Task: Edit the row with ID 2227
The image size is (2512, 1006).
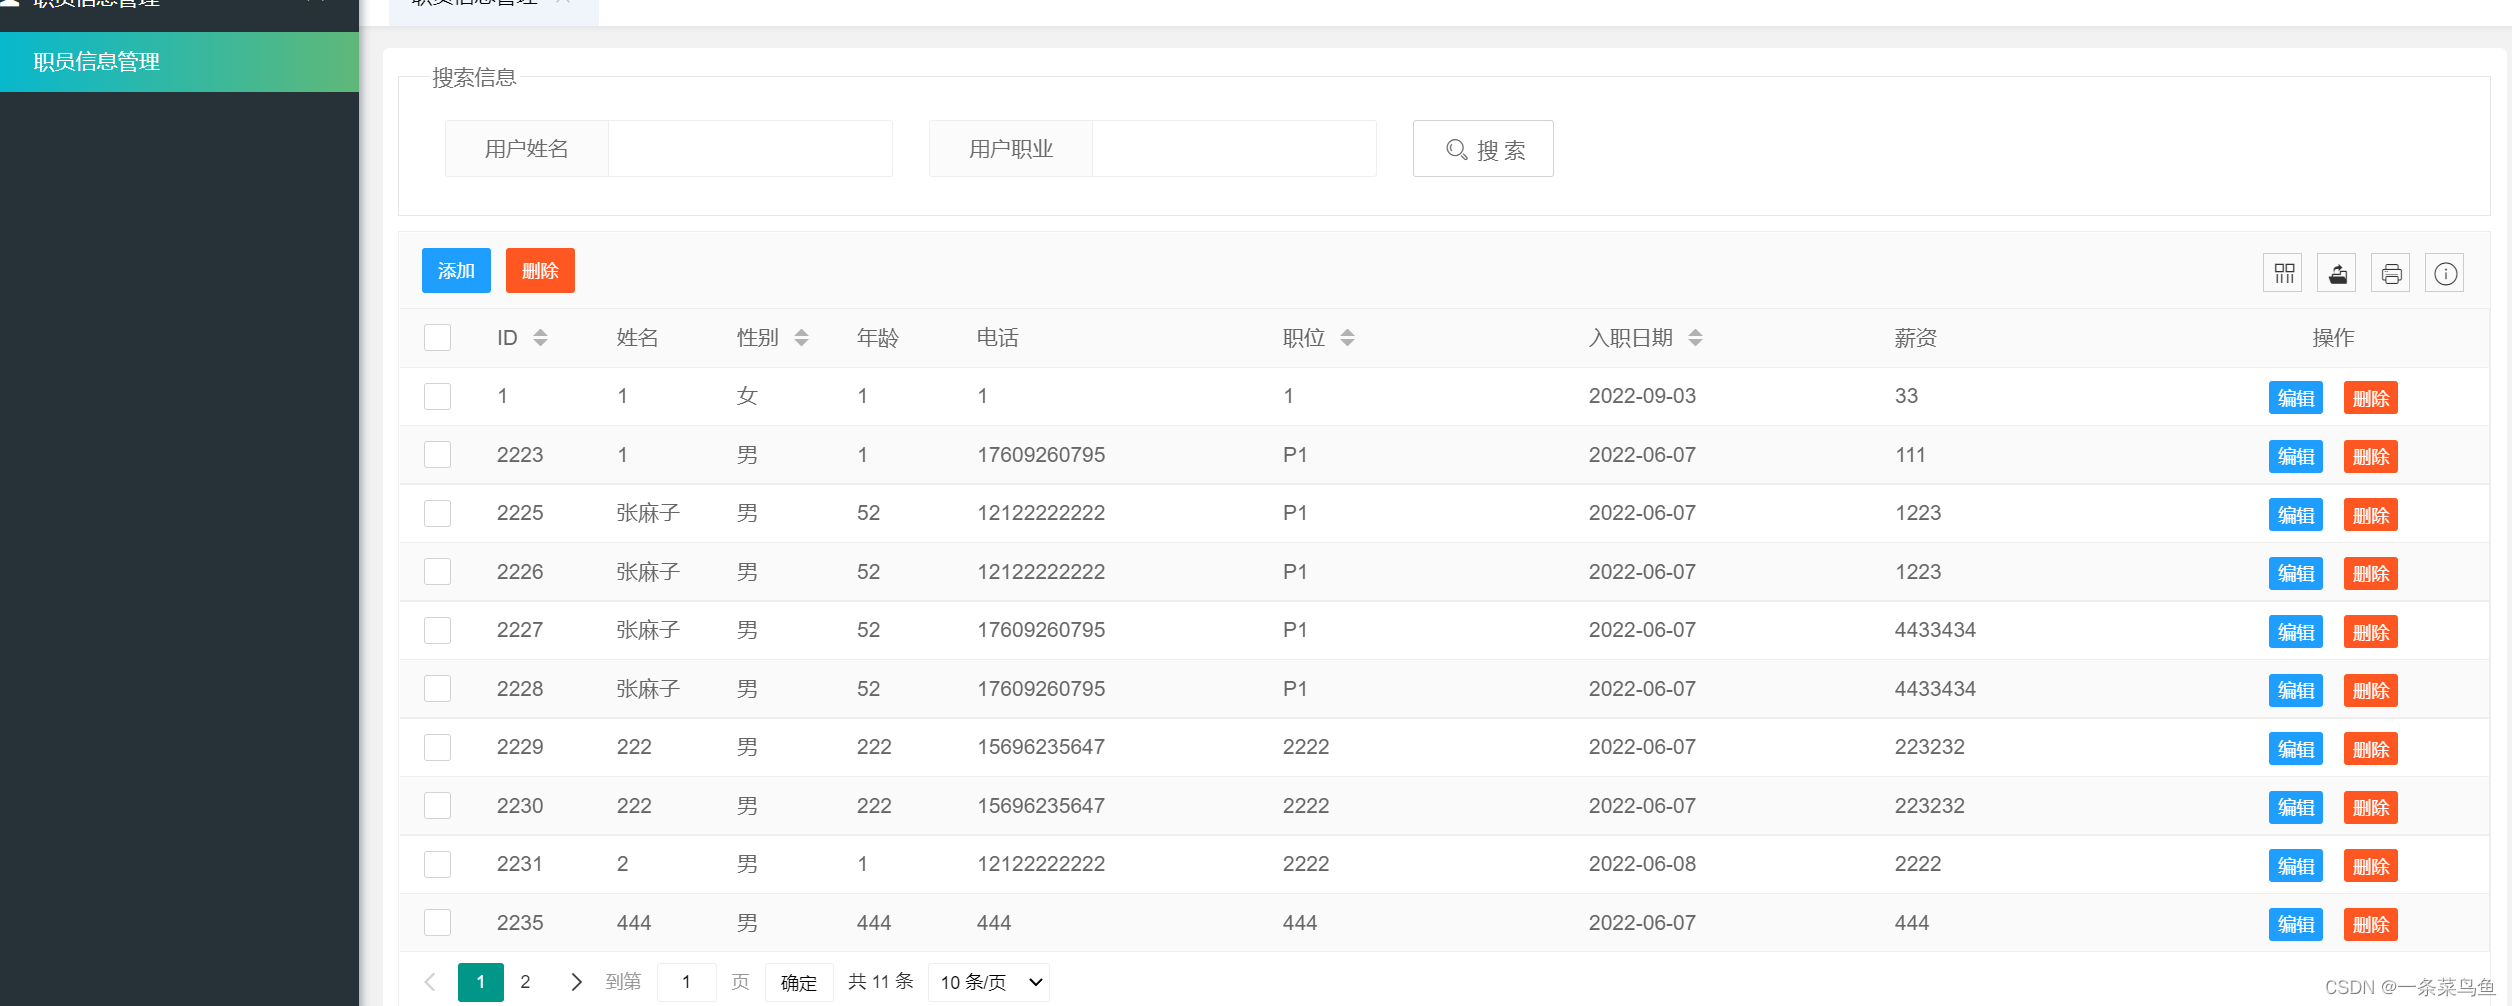Action: (x=2296, y=632)
